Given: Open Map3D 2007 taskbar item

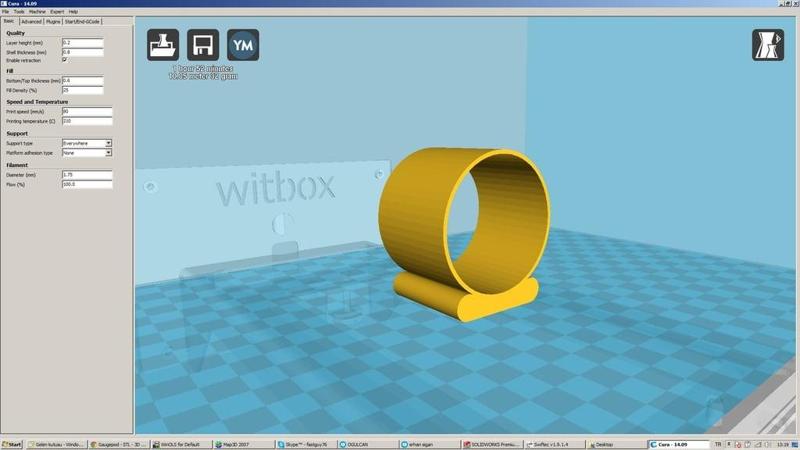Looking at the screenshot, I should click(x=244, y=444).
